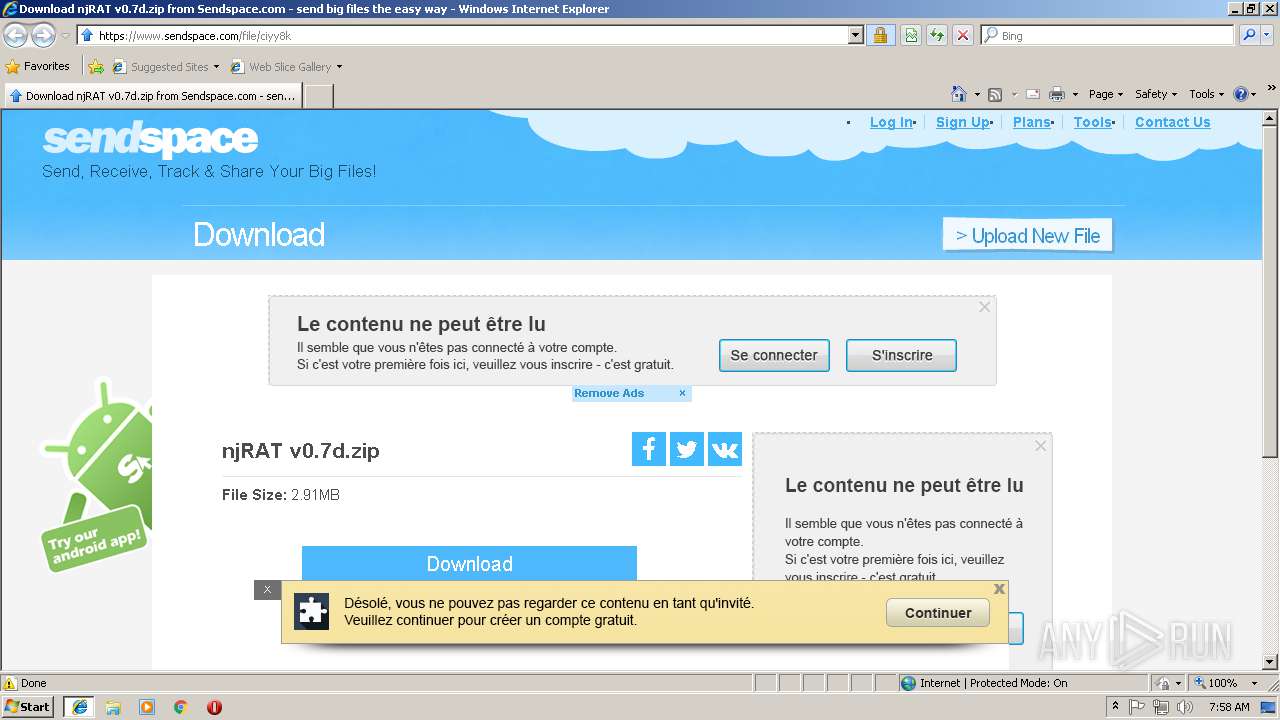Image resolution: width=1280 pixels, height=720 pixels.
Task: Show hidden tray icons arrow
Action: [x=1115, y=707]
